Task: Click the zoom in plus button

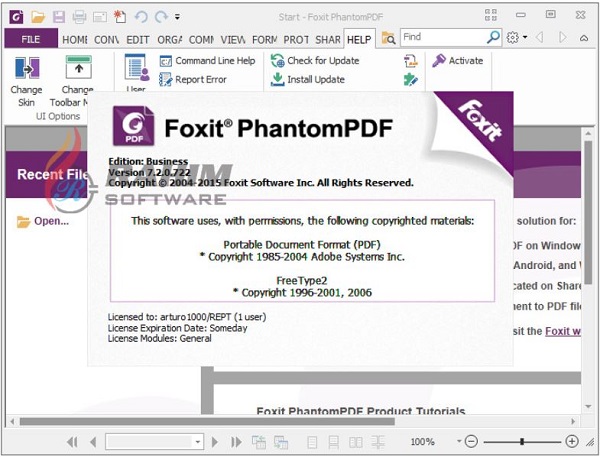Action: pyautogui.click(x=572, y=442)
